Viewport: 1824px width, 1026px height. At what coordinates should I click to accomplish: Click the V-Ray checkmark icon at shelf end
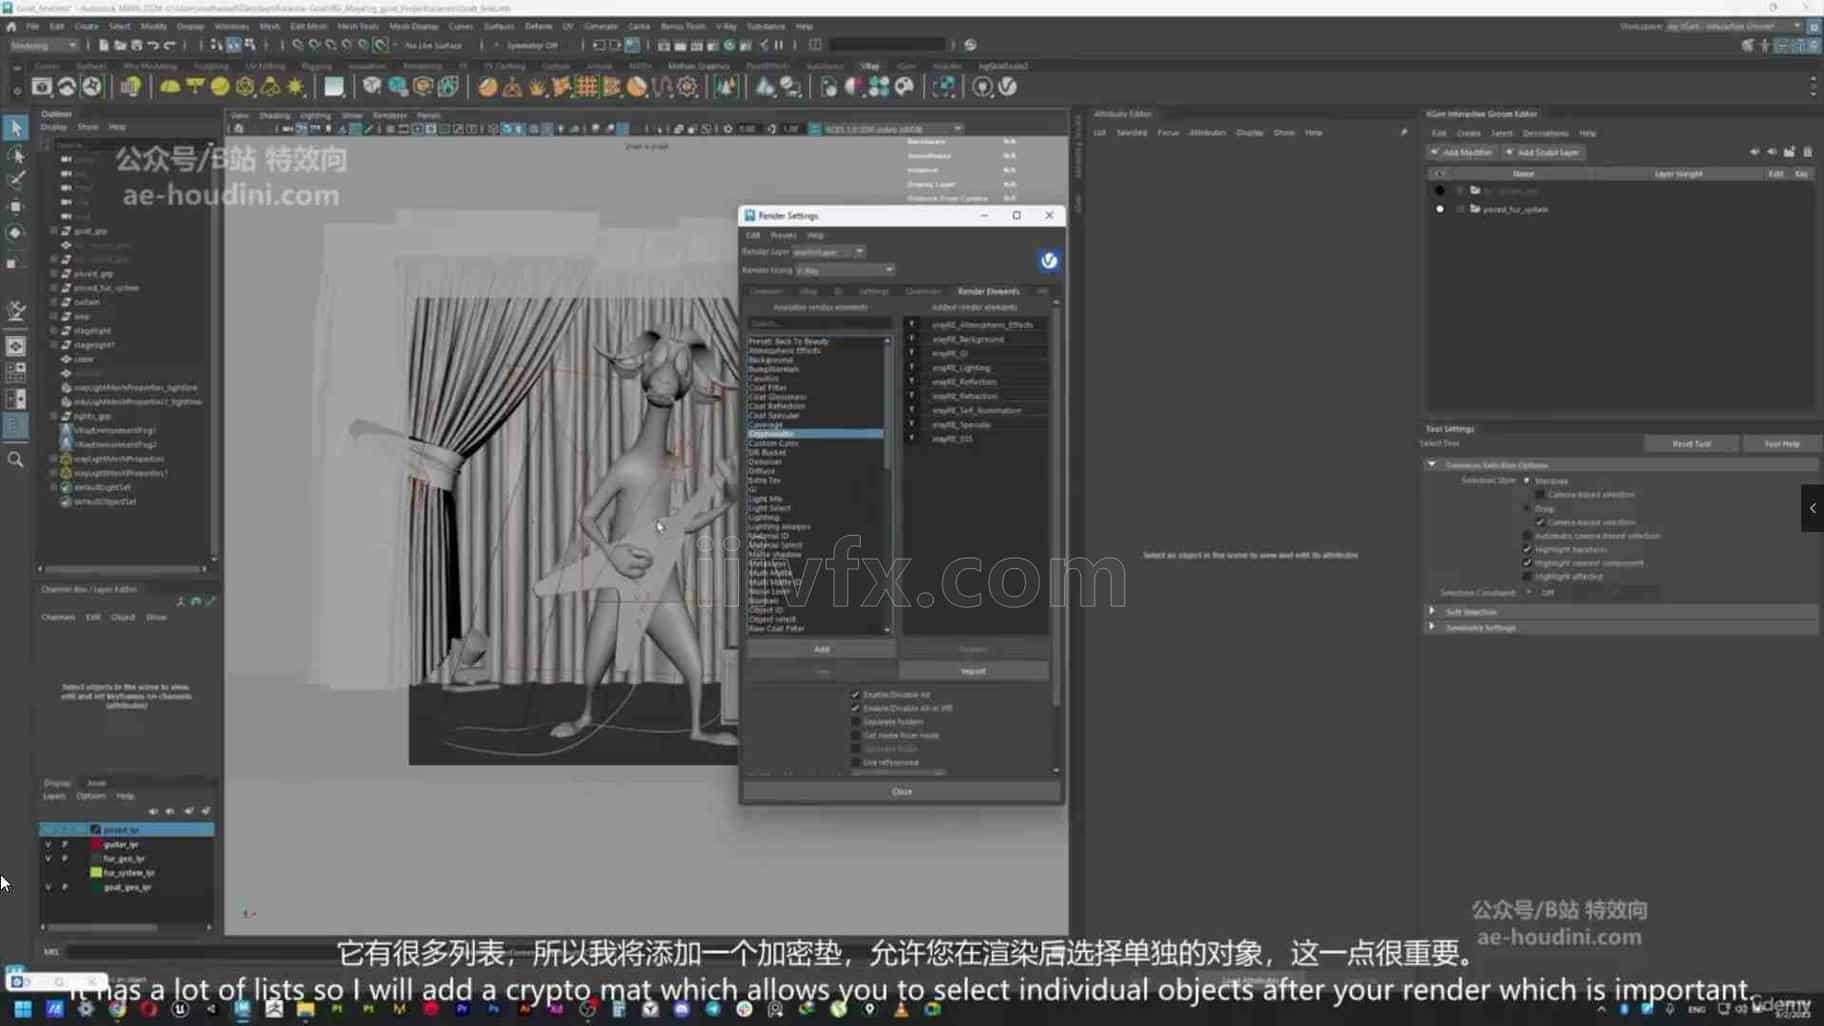click(1008, 88)
